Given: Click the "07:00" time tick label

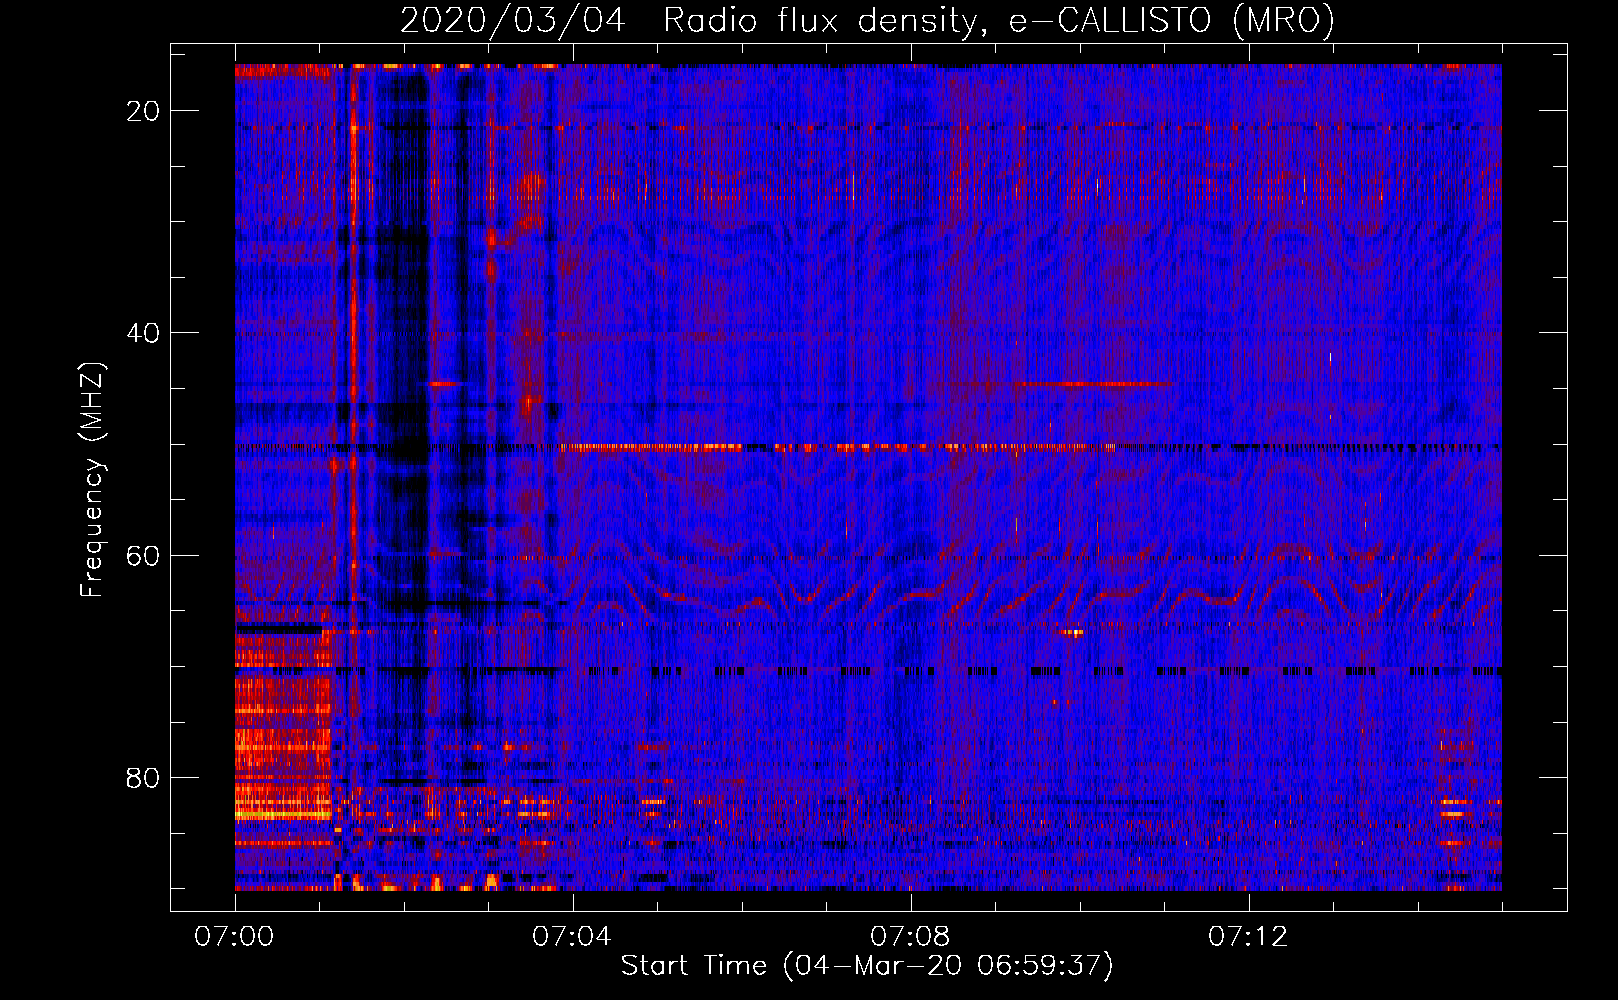Looking at the screenshot, I should tap(235, 937).
